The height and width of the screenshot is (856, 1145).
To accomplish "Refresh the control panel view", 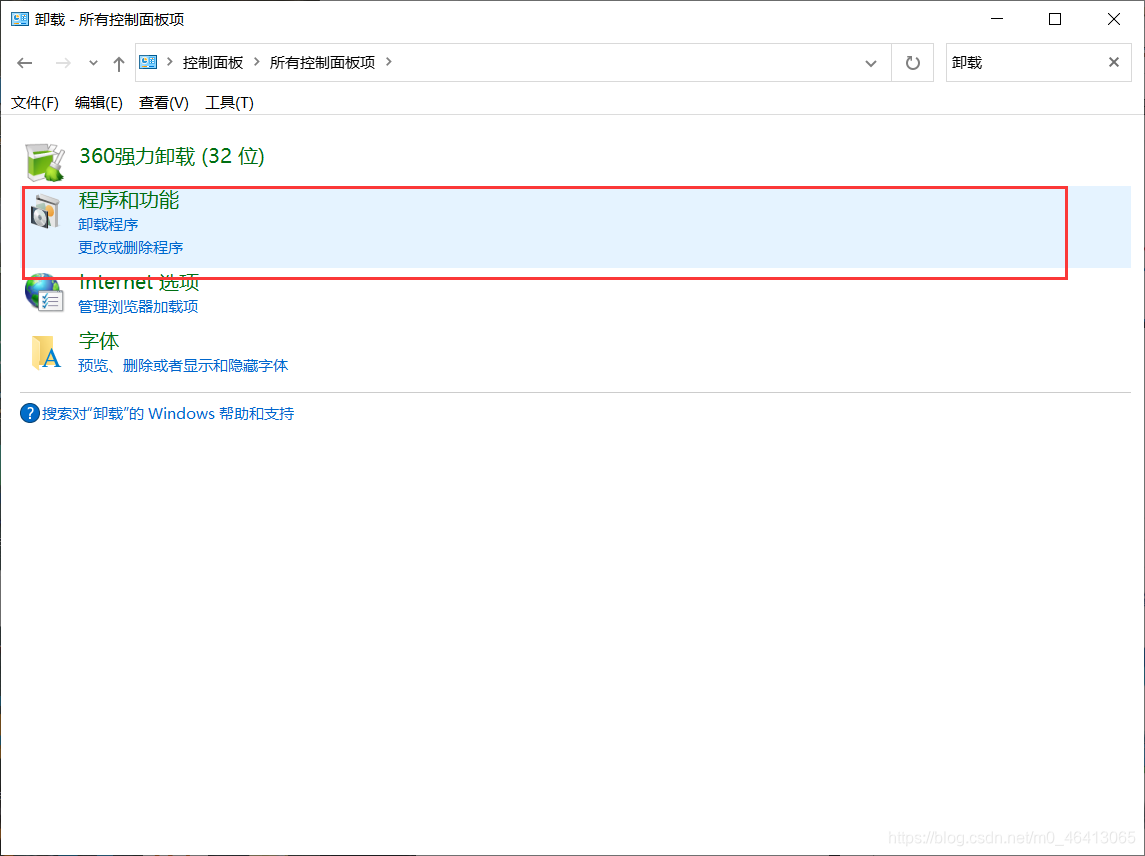I will coord(913,63).
